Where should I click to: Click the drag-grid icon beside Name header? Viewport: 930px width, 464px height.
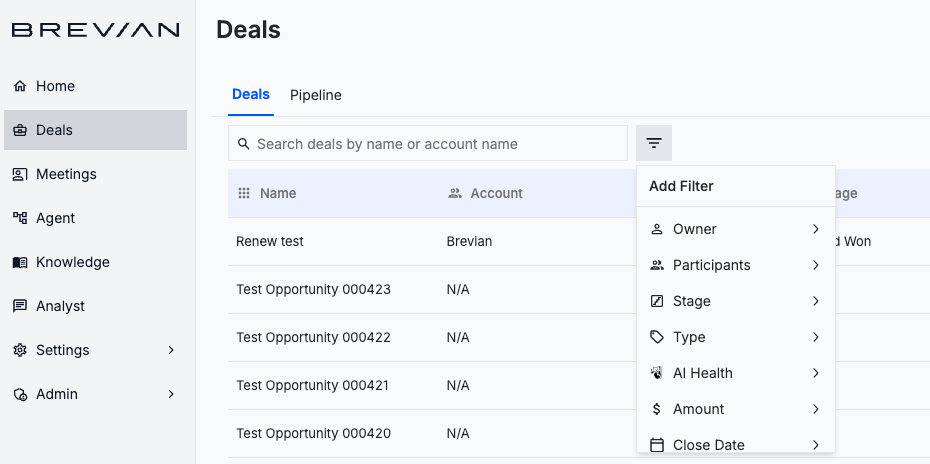244,193
